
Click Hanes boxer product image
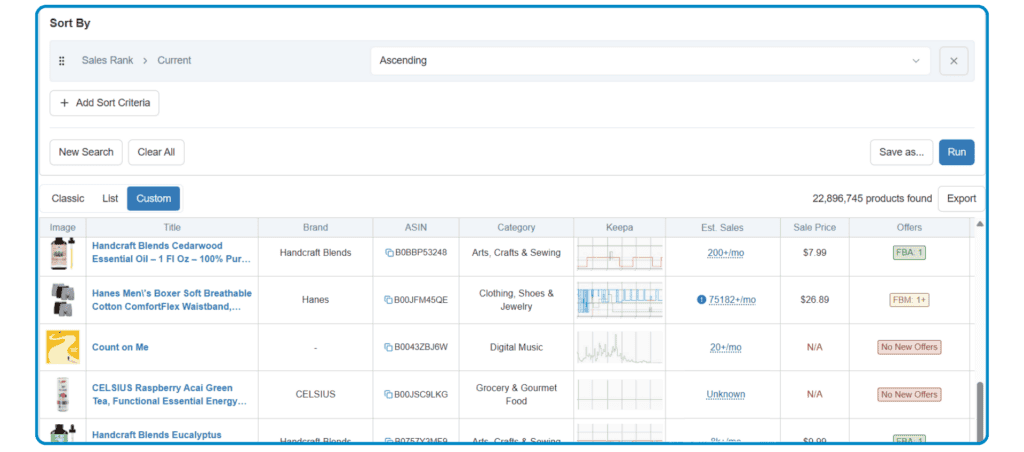tap(63, 300)
